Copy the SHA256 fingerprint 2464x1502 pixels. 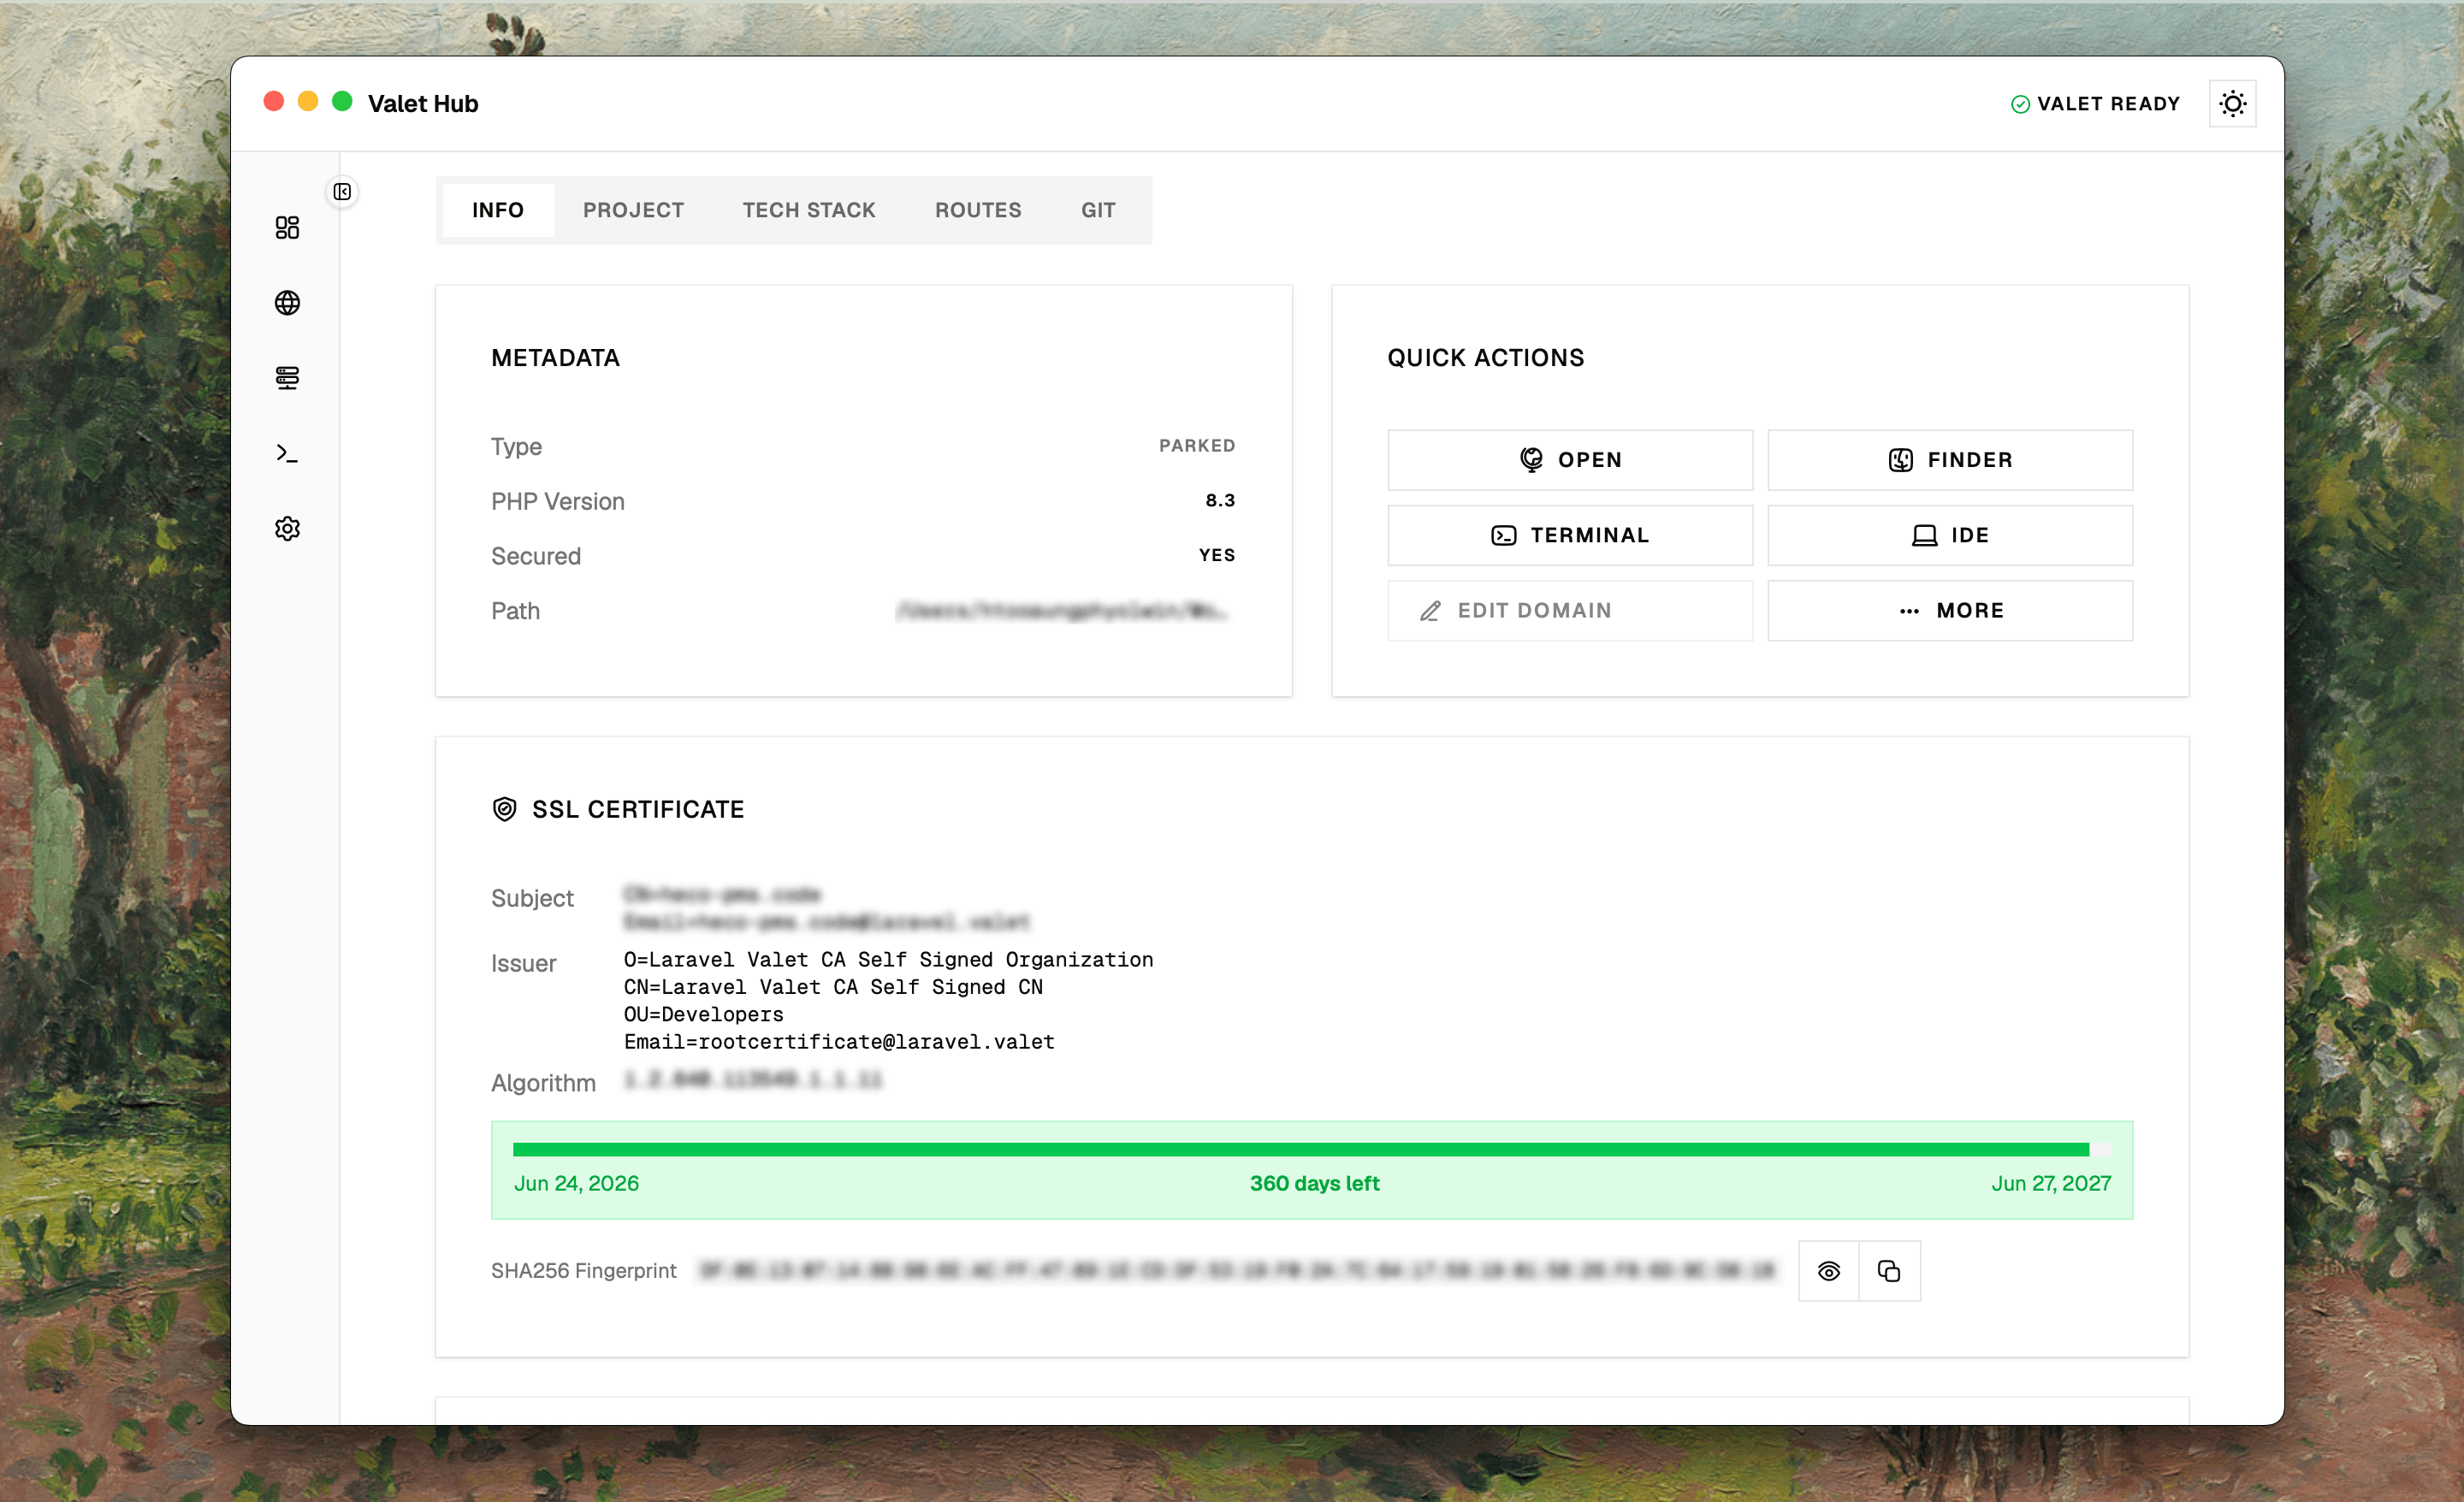(x=1889, y=1271)
